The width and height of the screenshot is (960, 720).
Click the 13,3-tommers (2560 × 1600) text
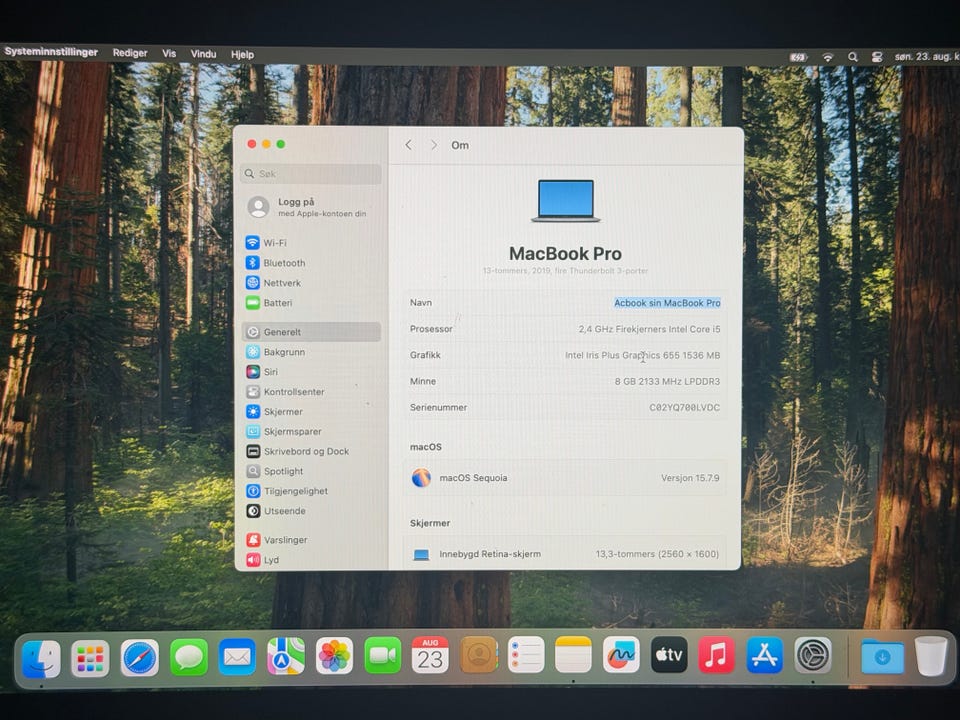(657, 554)
